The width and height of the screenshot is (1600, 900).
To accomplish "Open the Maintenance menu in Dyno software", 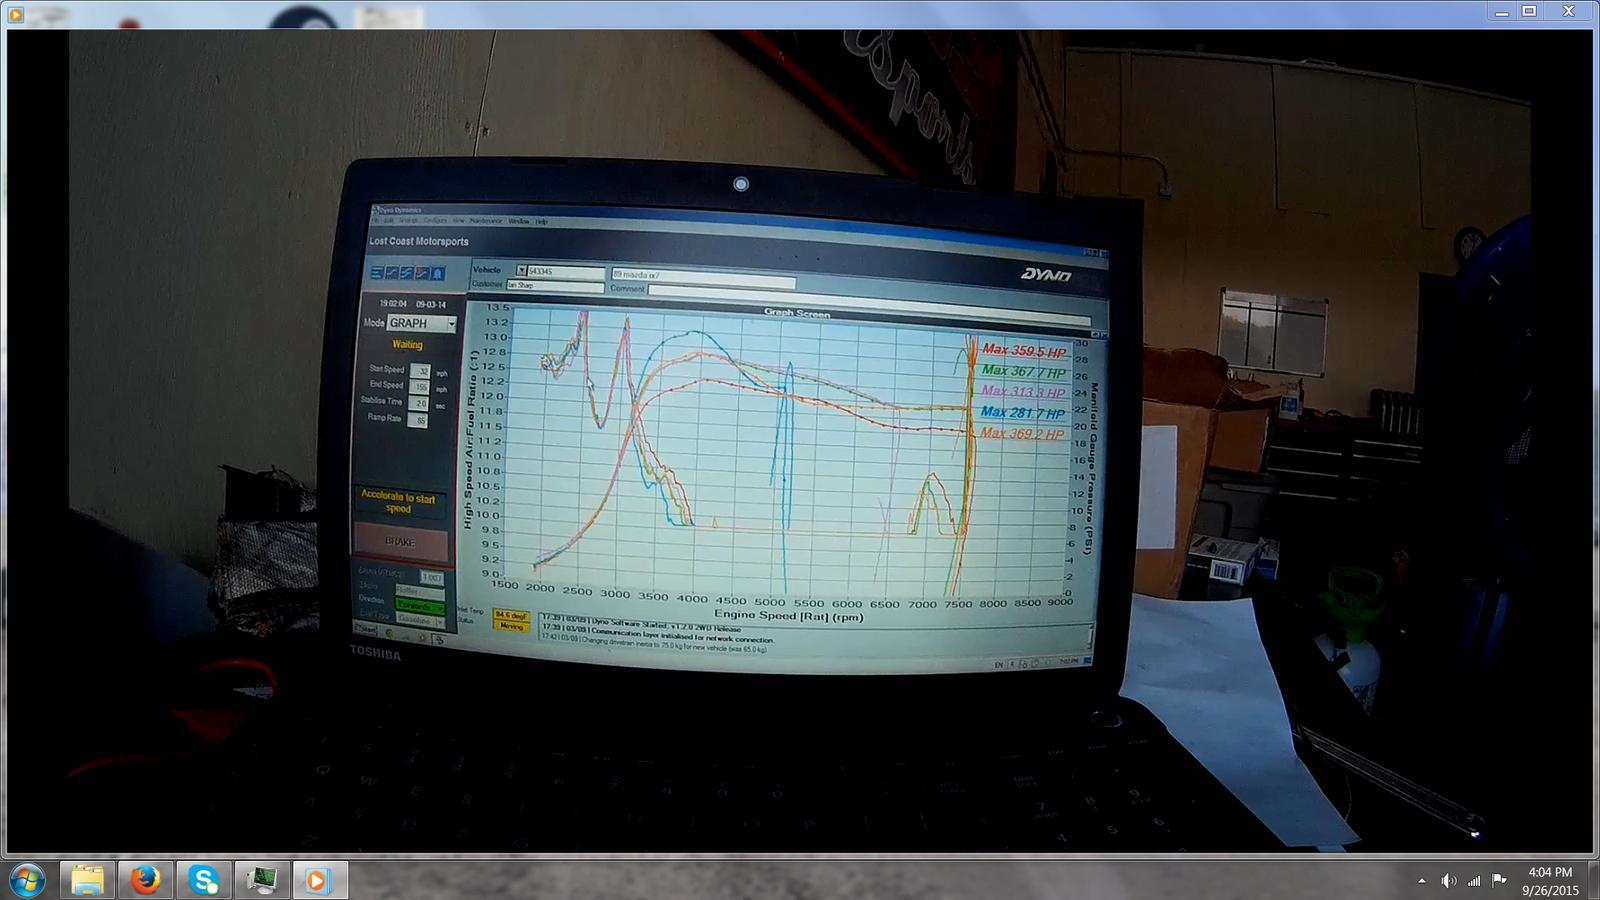I will (x=485, y=220).
